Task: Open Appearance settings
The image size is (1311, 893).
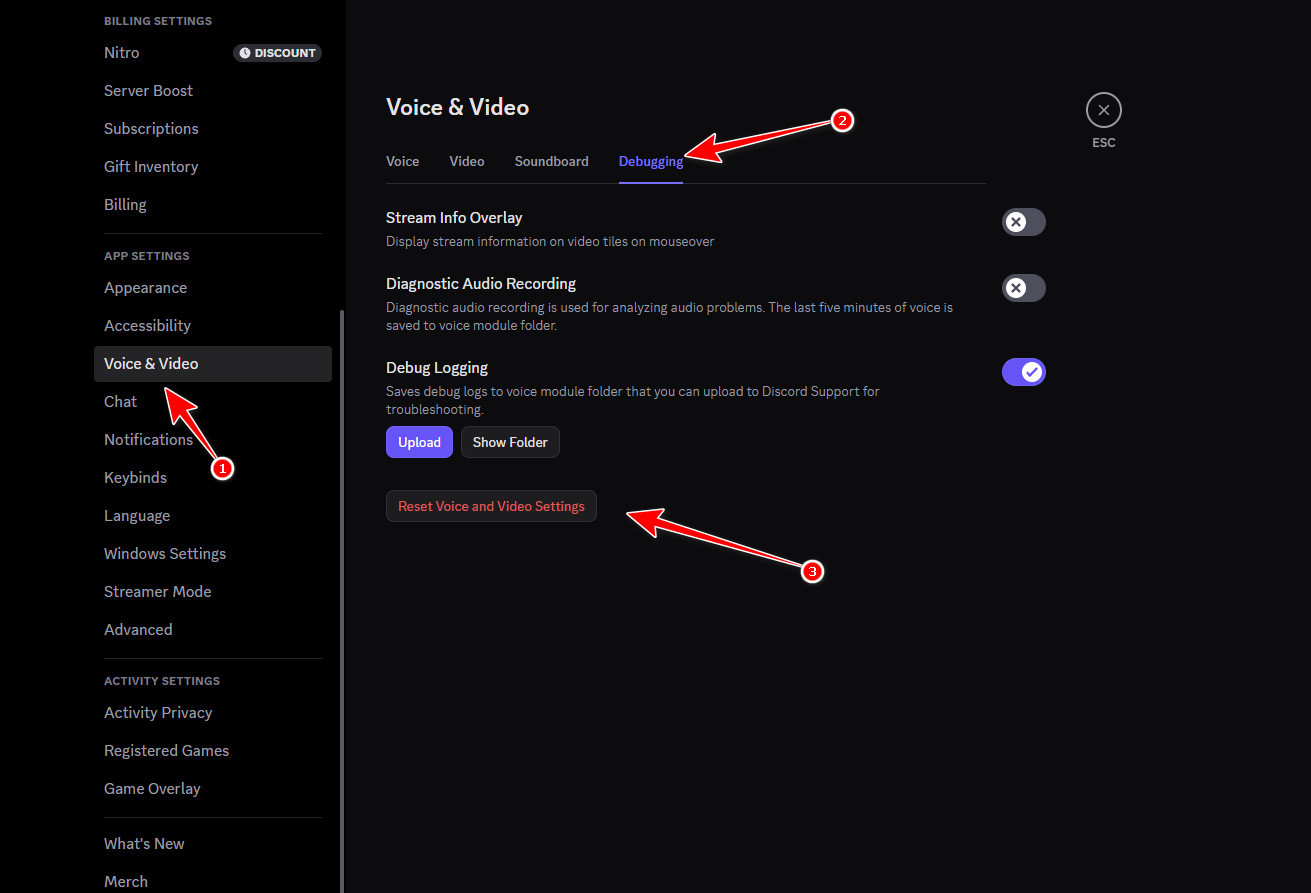Action: 213,288
